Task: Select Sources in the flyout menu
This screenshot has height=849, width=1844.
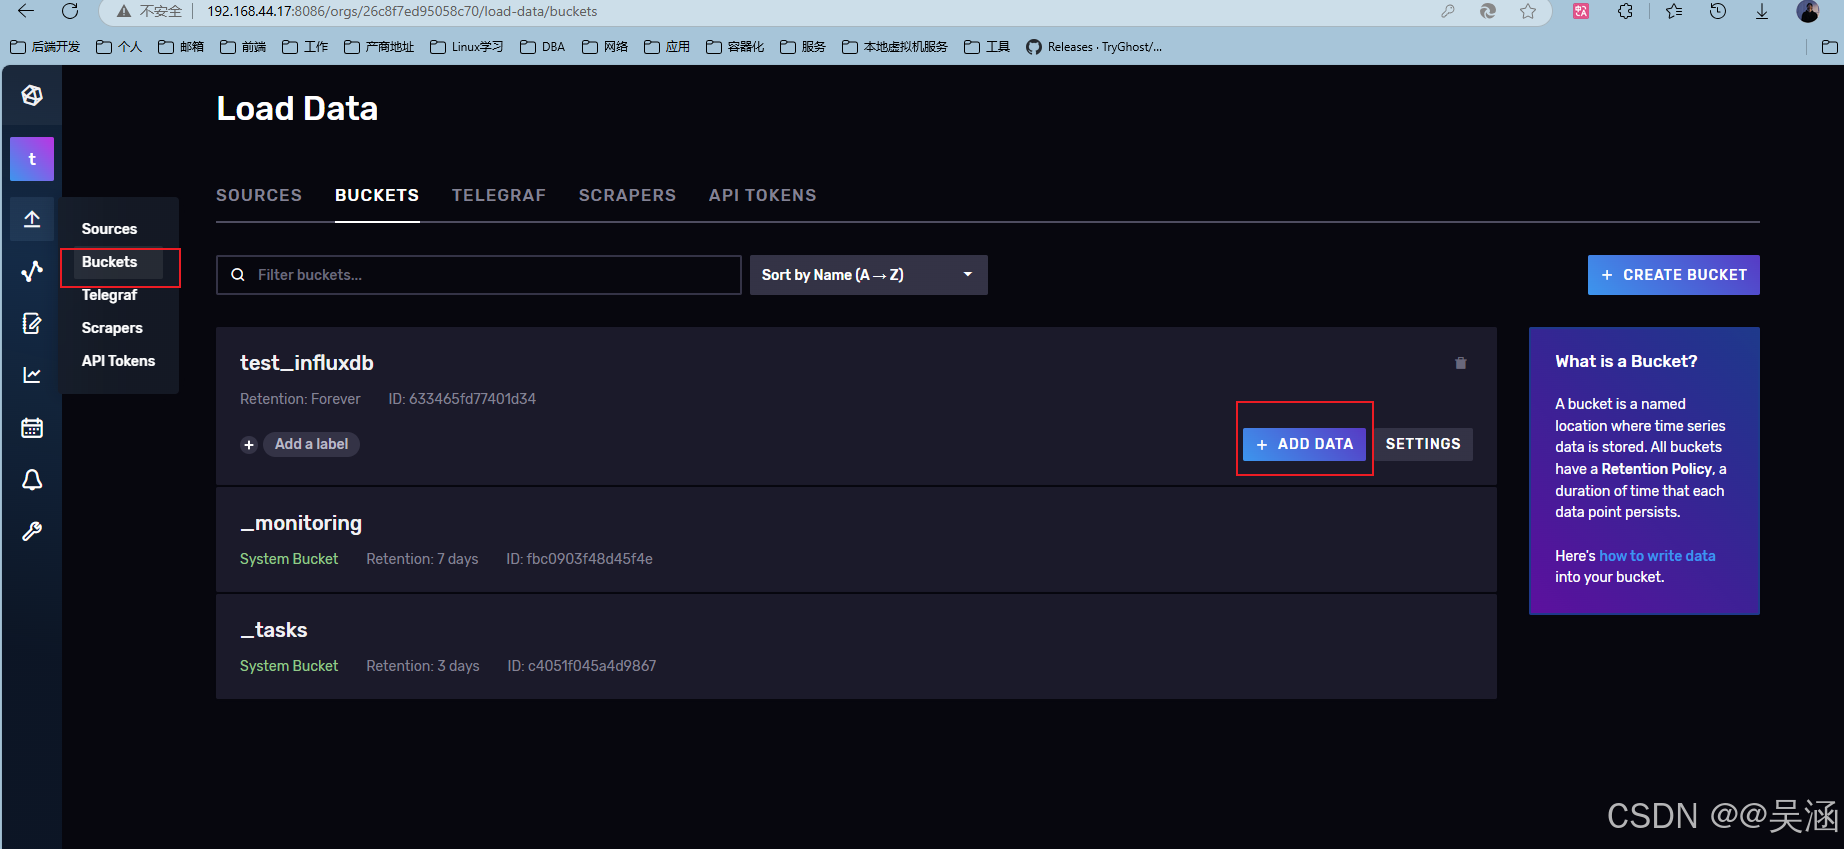Action: tap(110, 229)
